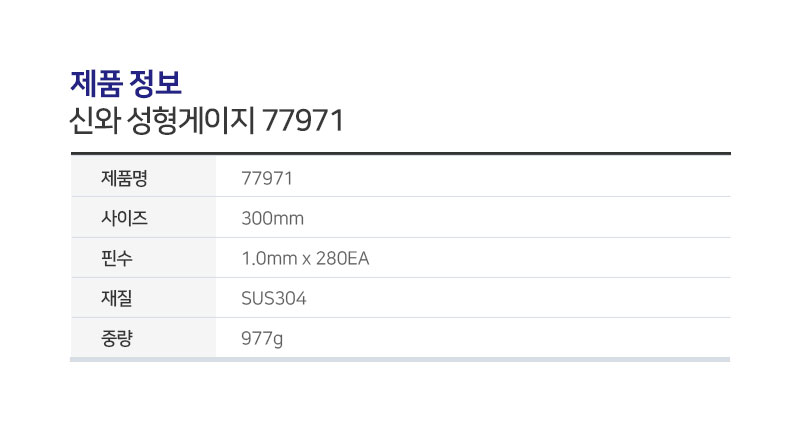Viewport: 800px width, 431px height.
Task: Click the 1.0mm x 280EA value
Action: tap(305, 259)
